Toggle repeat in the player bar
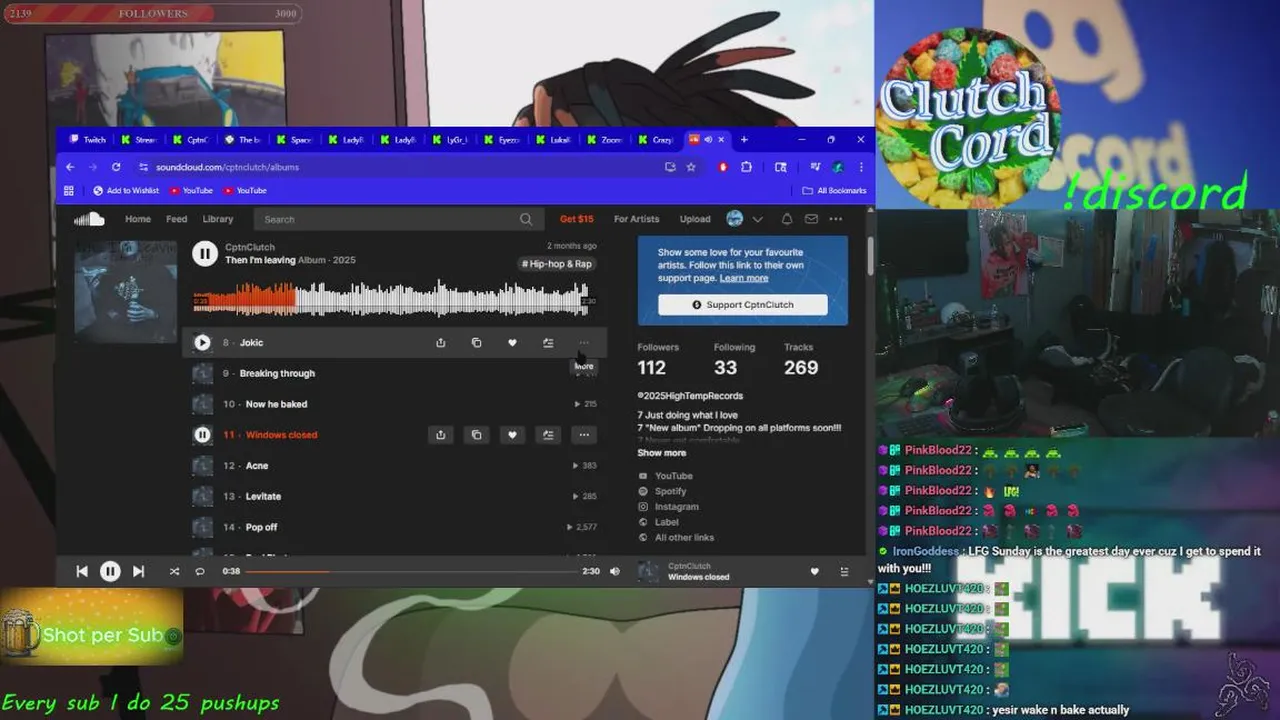 [200, 571]
